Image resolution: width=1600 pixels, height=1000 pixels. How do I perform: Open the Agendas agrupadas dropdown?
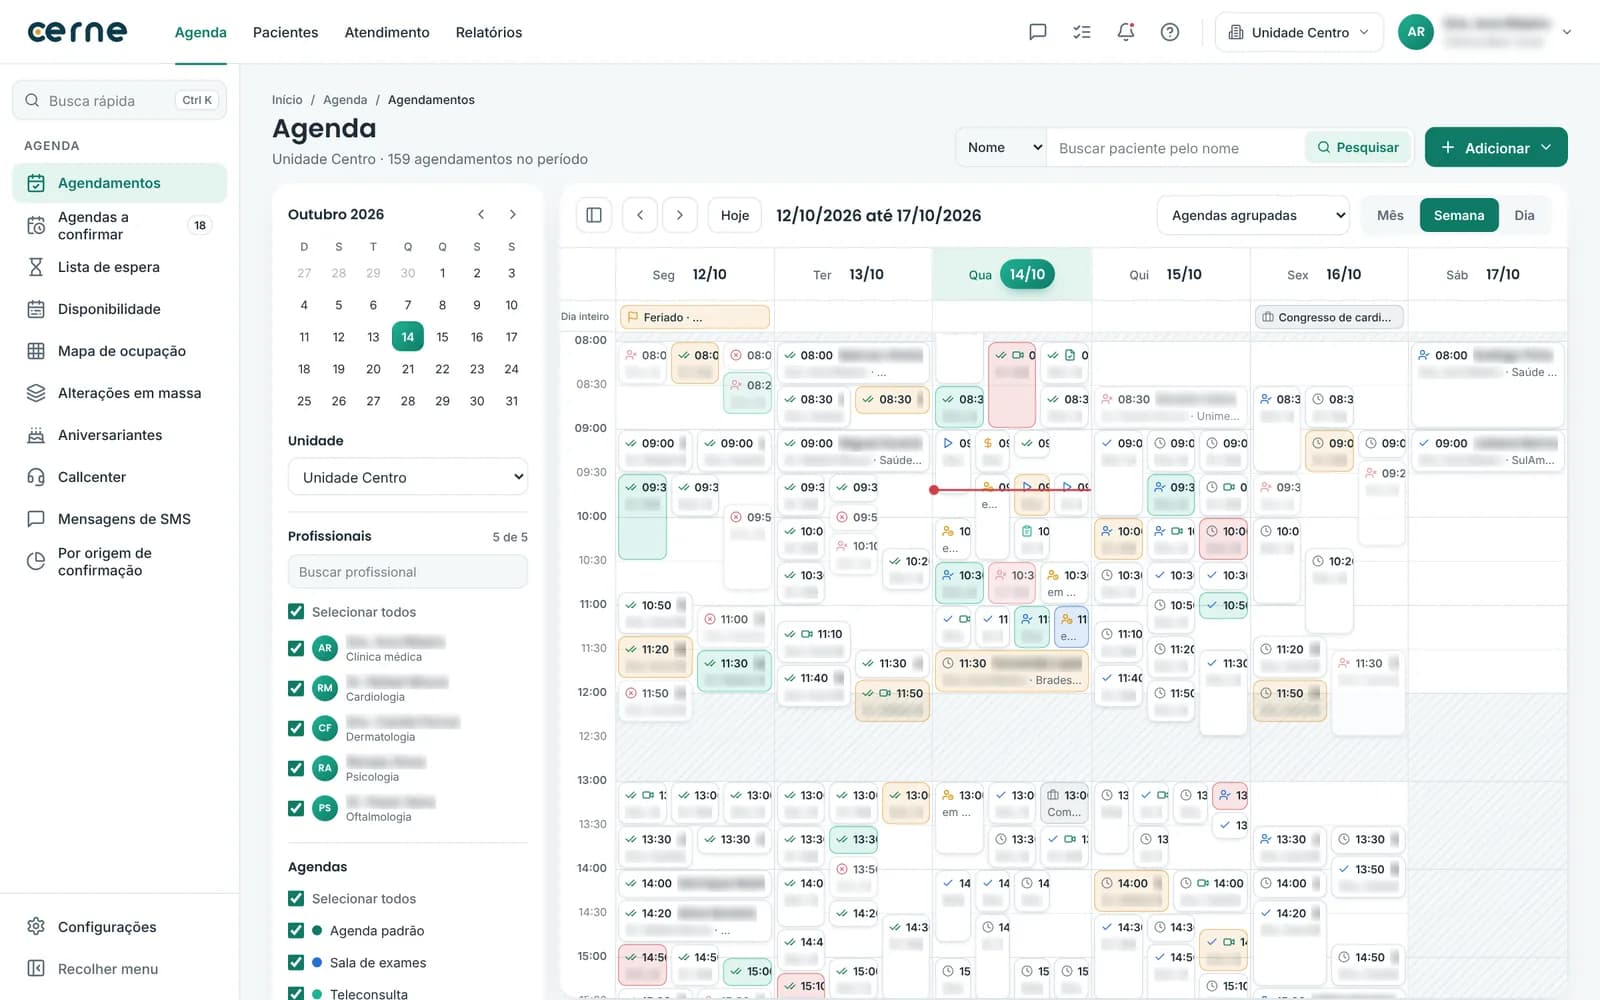[1254, 215]
